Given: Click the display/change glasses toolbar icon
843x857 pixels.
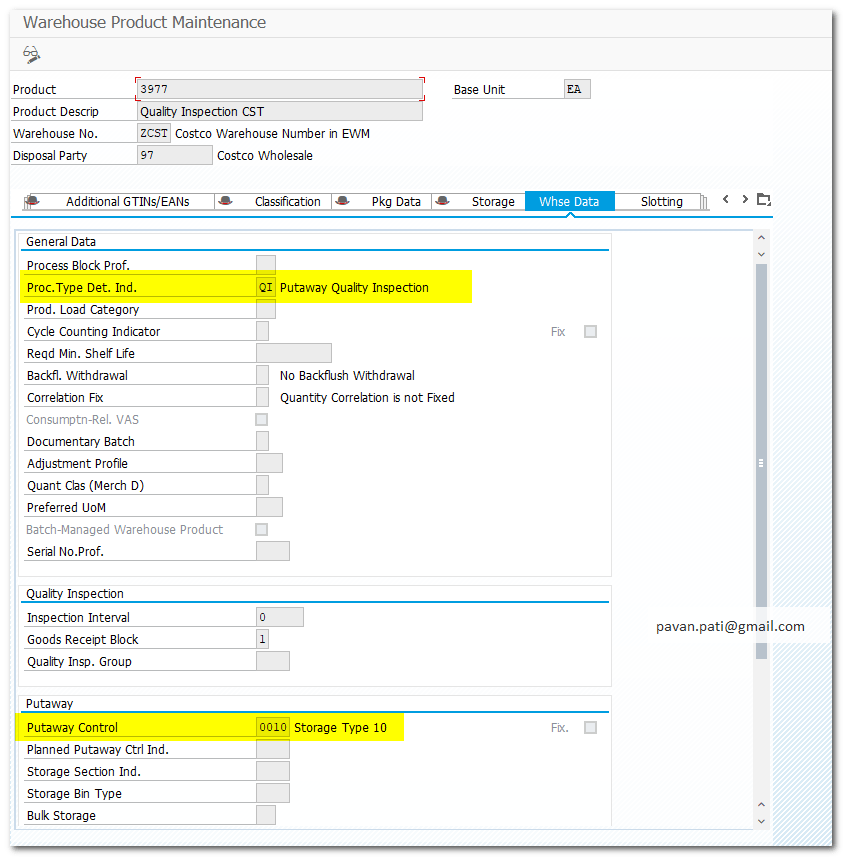Looking at the screenshot, I should click(31, 54).
